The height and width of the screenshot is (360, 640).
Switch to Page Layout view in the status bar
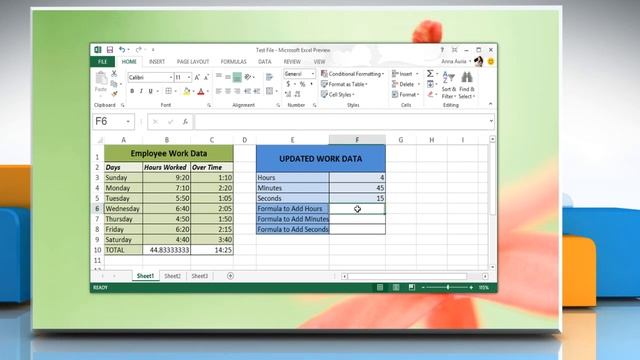click(396, 287)
